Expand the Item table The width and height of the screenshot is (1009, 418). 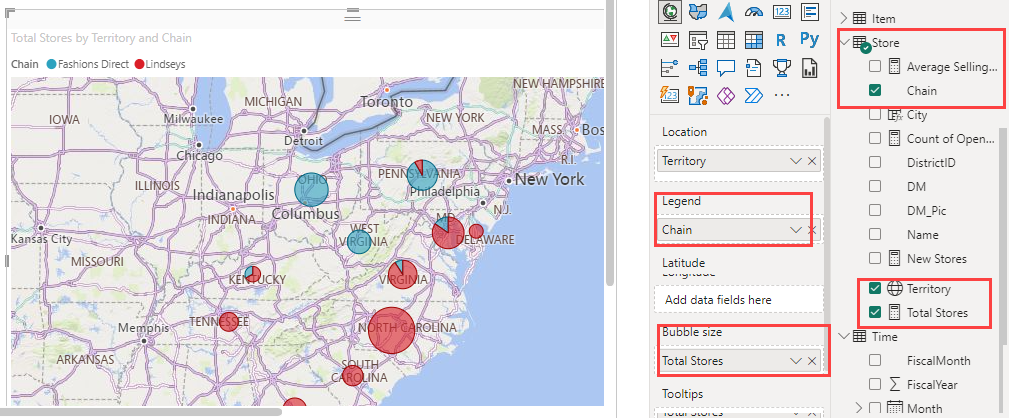pos(845,18)
